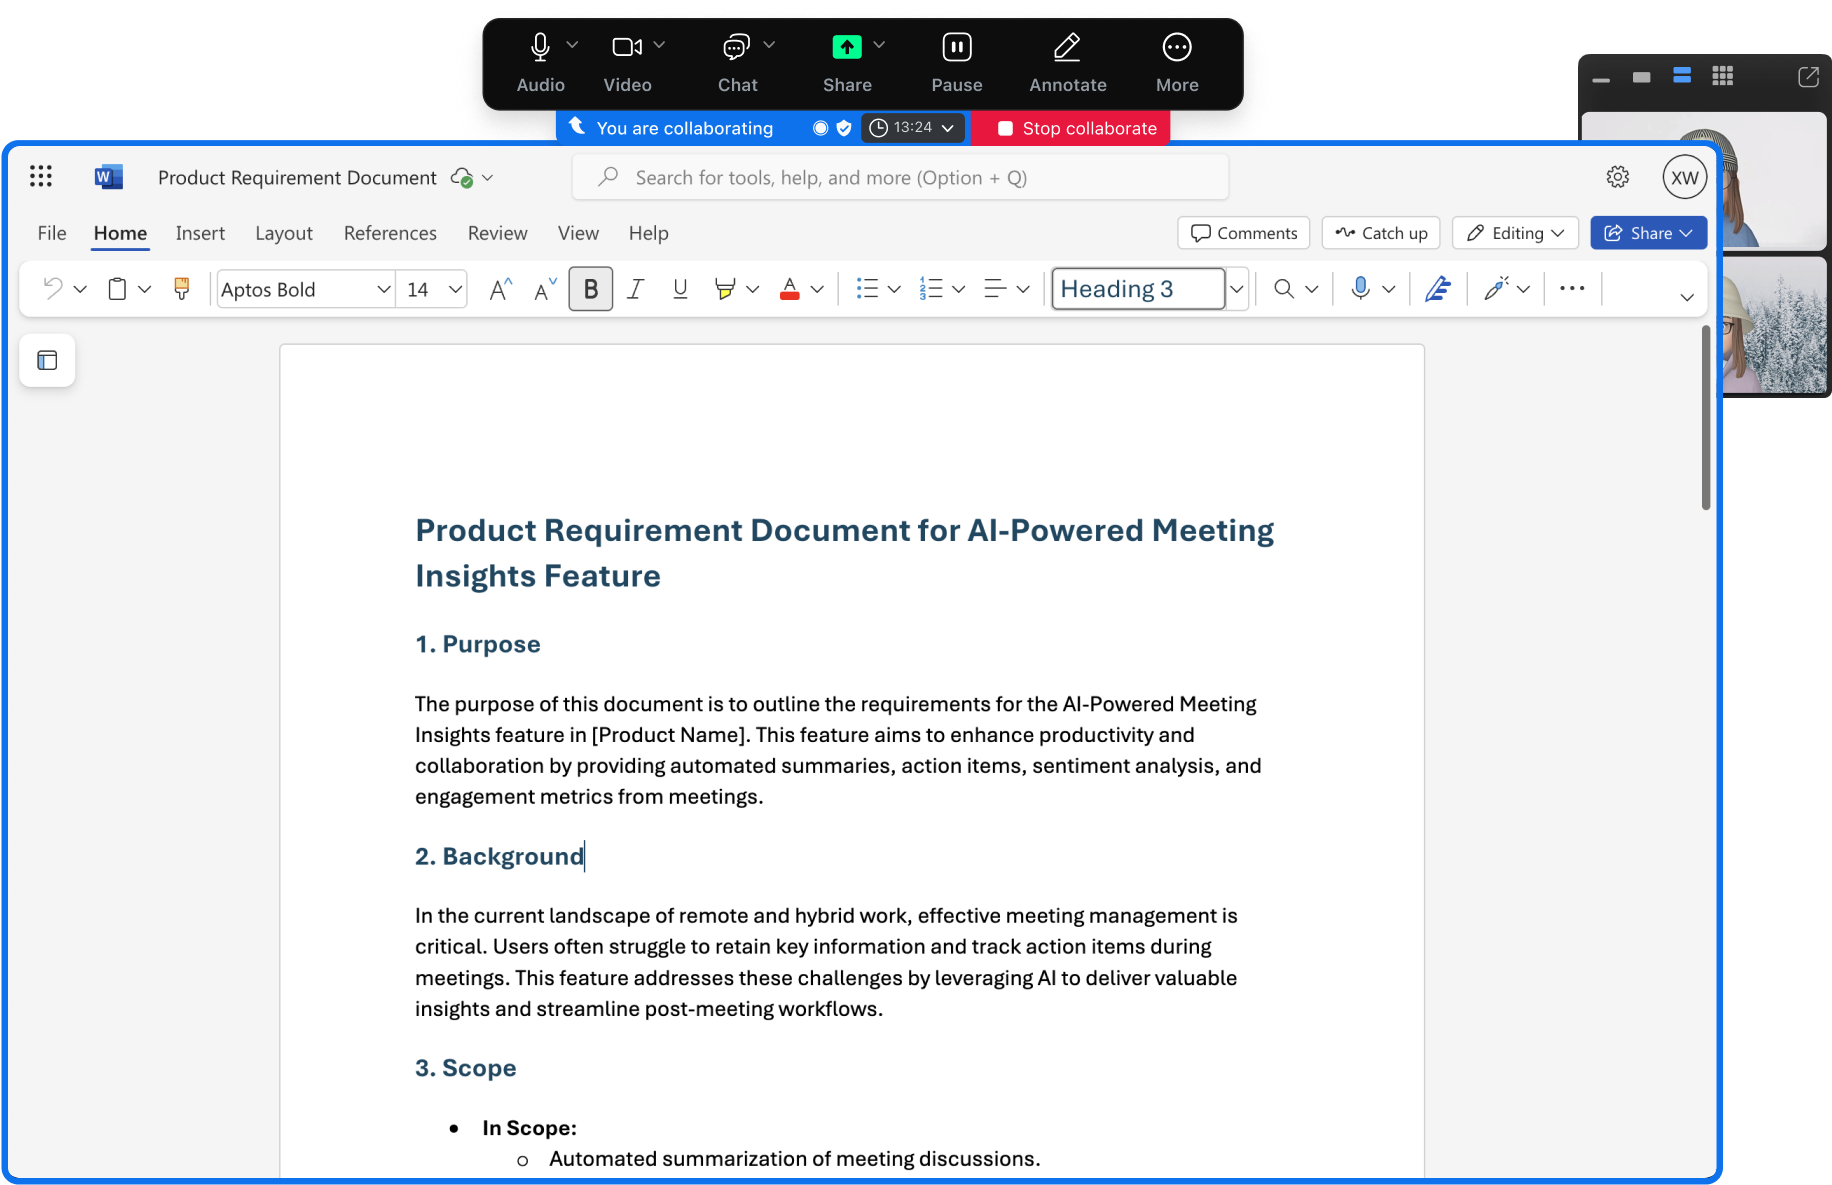Toggle Underline formatting

(680, 289)
